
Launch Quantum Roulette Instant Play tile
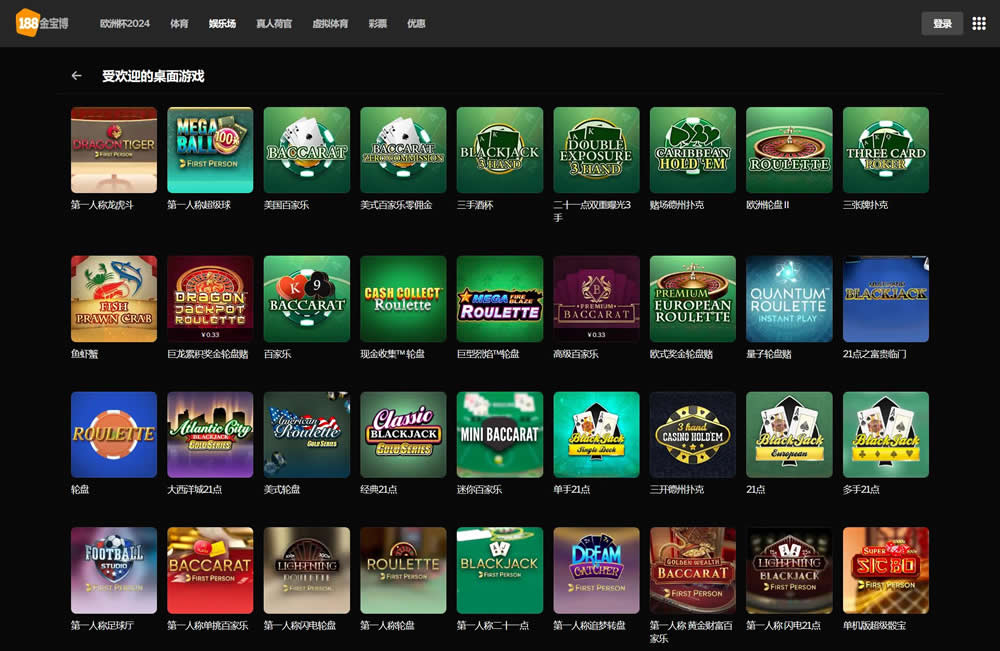pos(790,299)
